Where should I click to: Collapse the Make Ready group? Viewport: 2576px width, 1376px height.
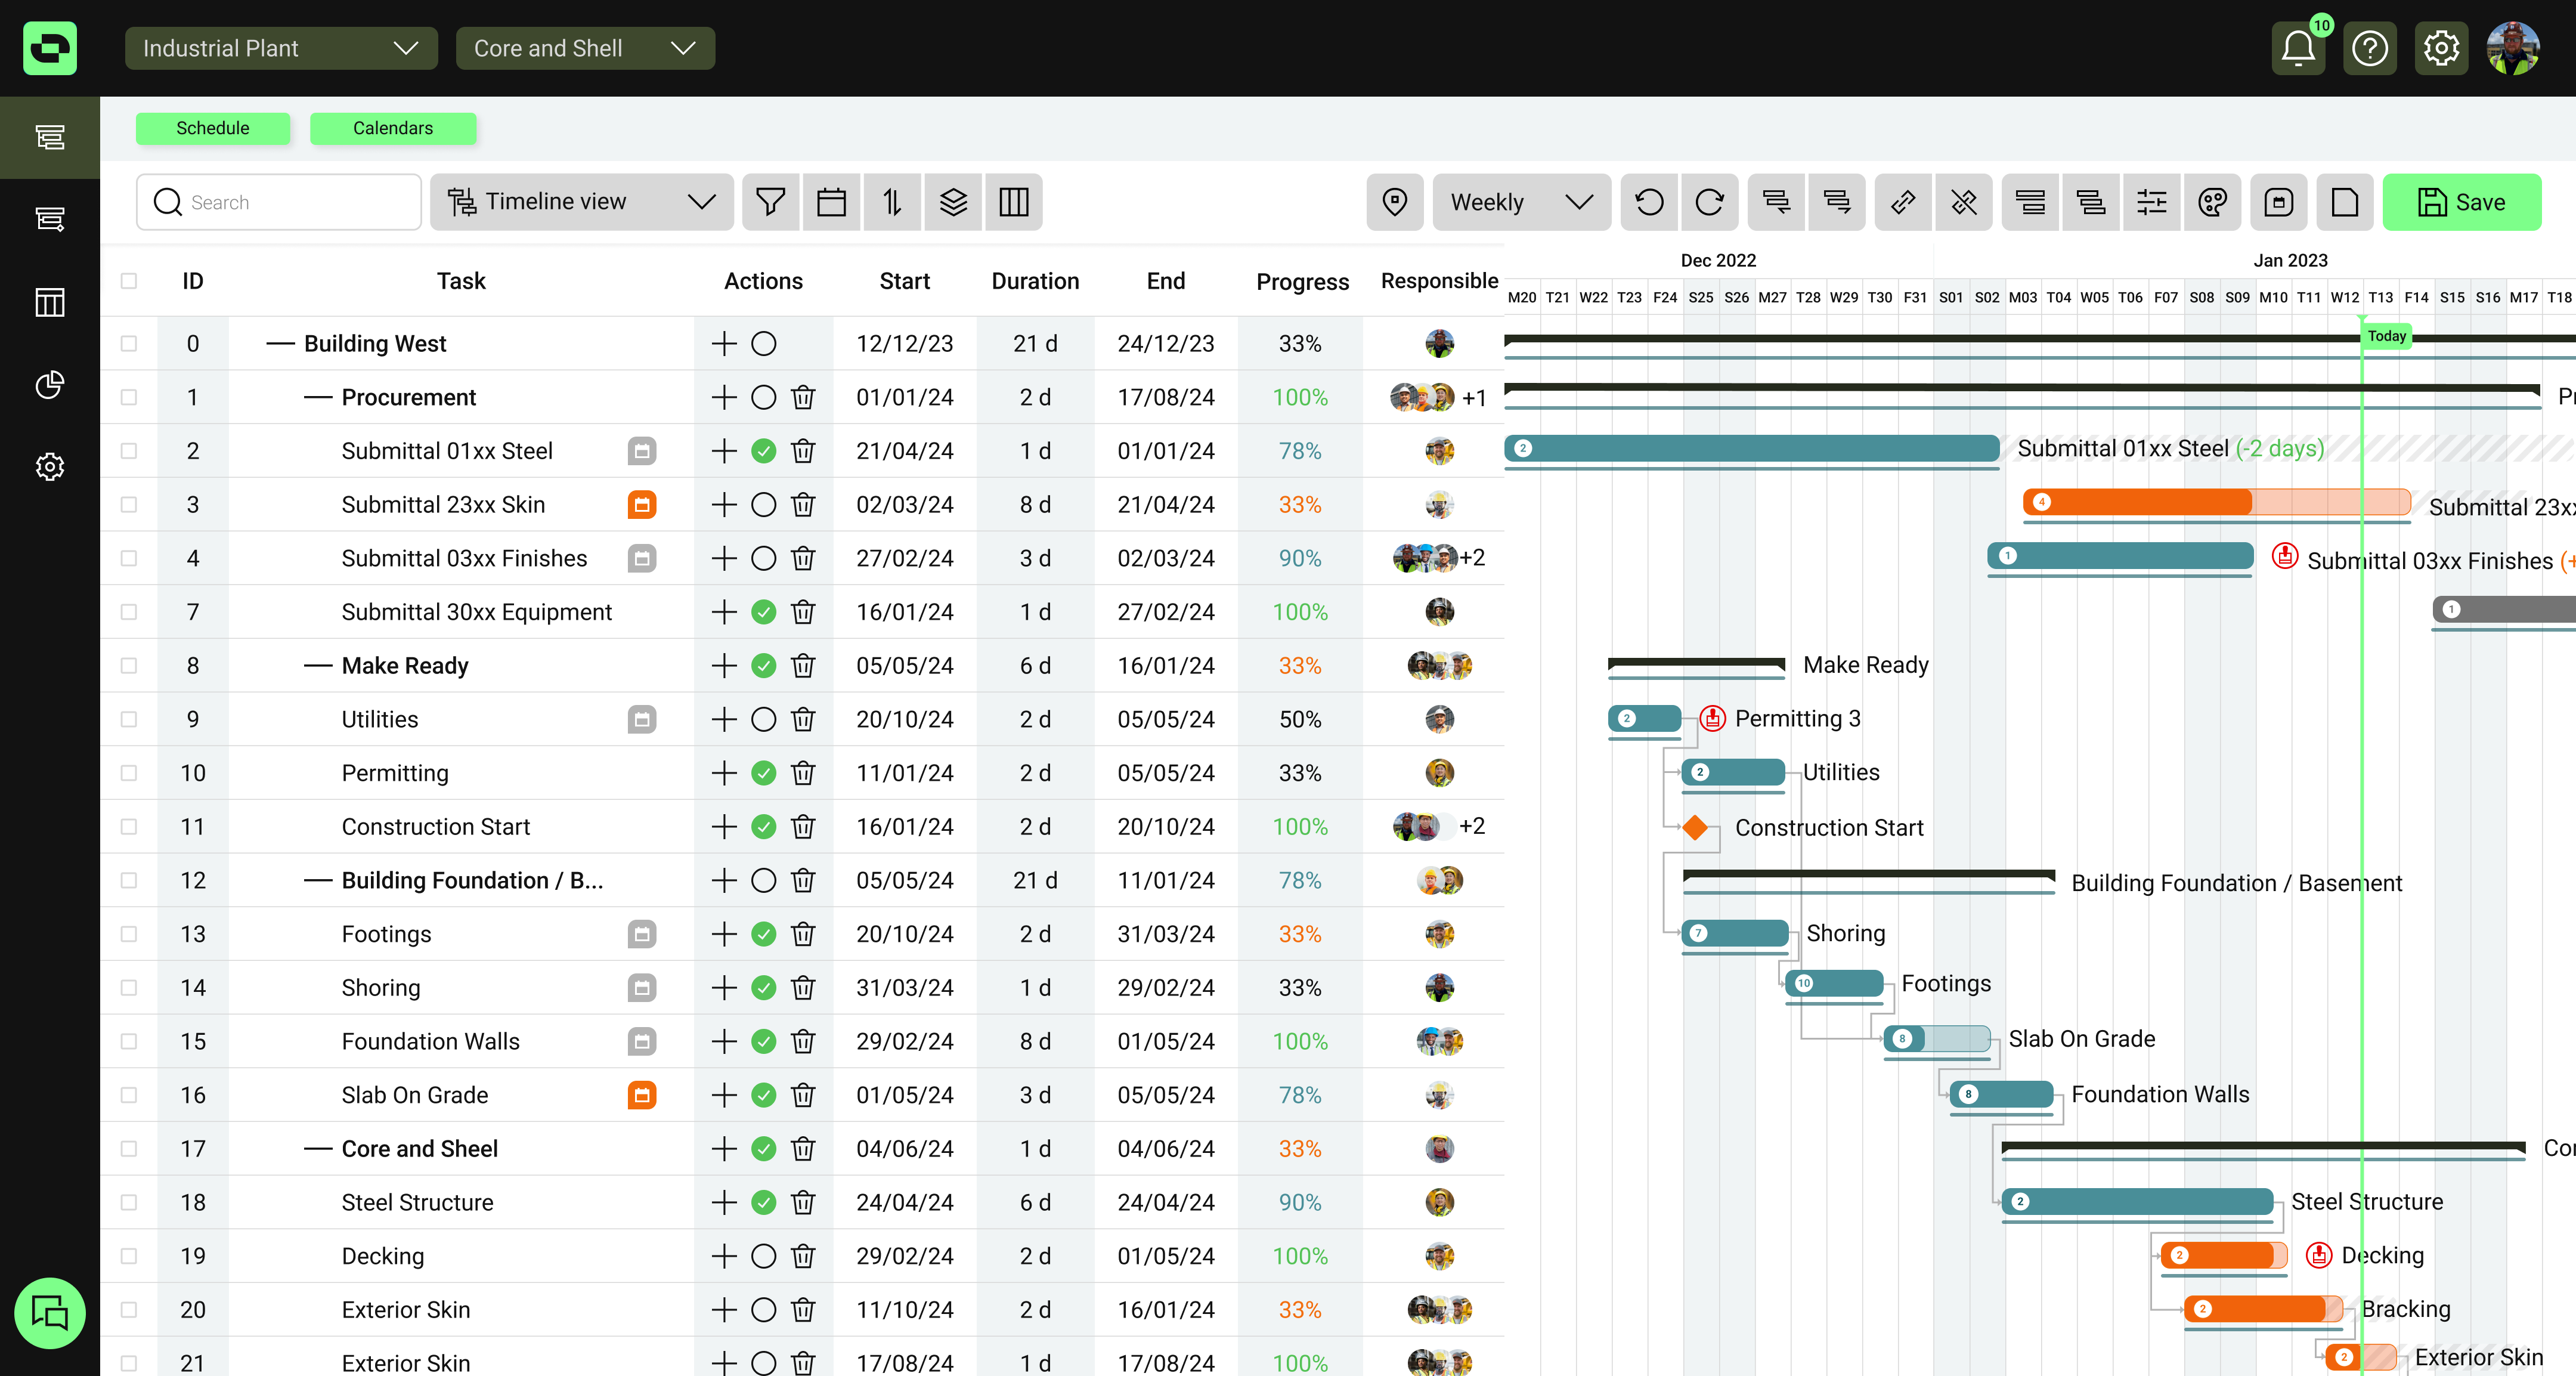[318, 666]
